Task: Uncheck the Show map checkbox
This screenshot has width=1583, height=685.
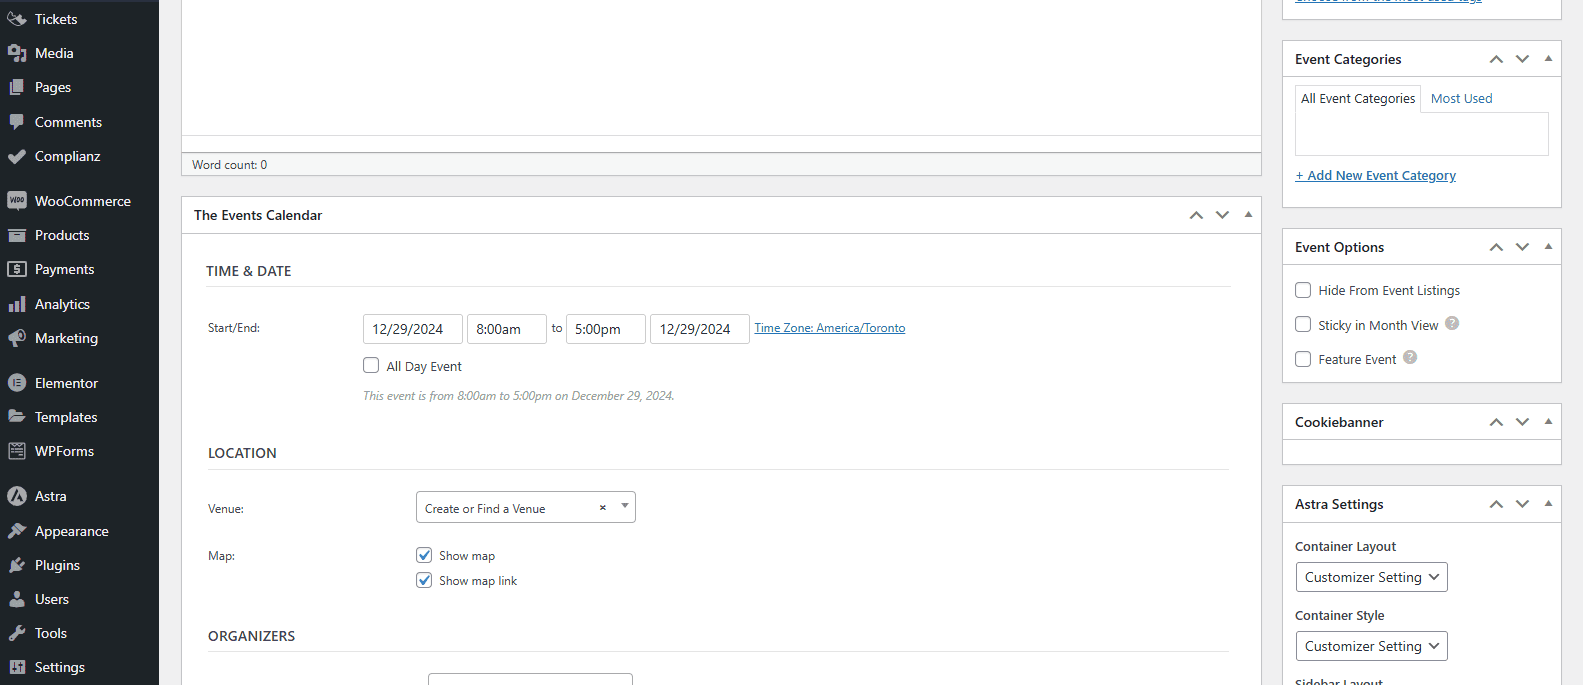Action: pyautogui.click(x=424, y=555)
